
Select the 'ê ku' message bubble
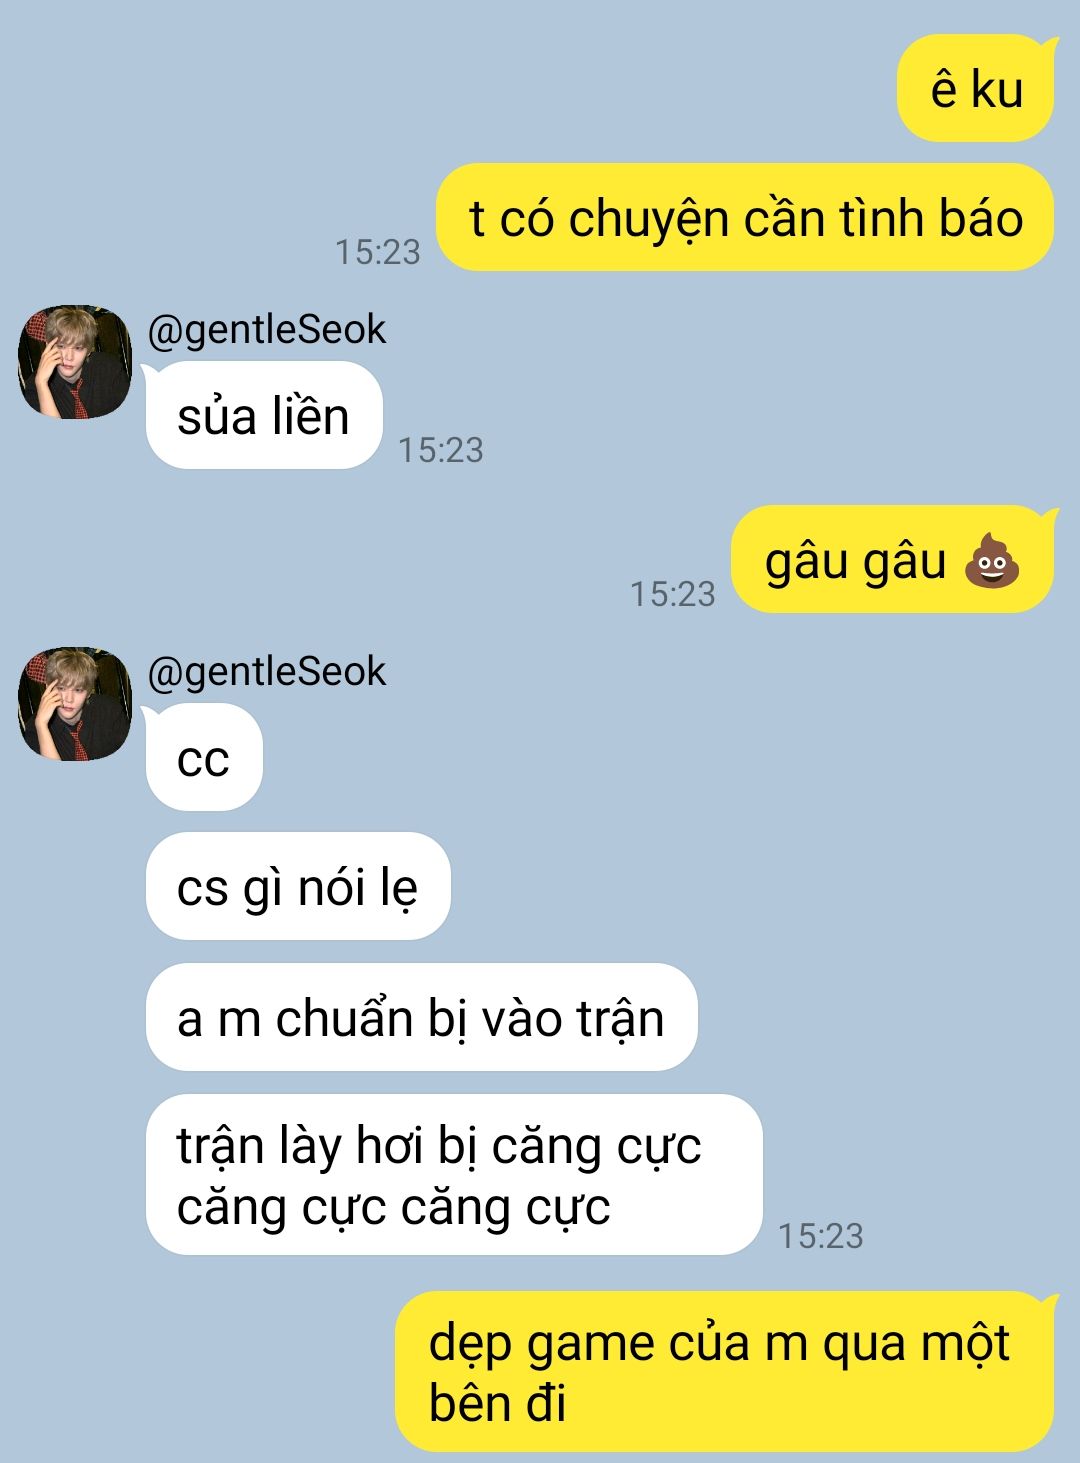[x=976, y=89]
